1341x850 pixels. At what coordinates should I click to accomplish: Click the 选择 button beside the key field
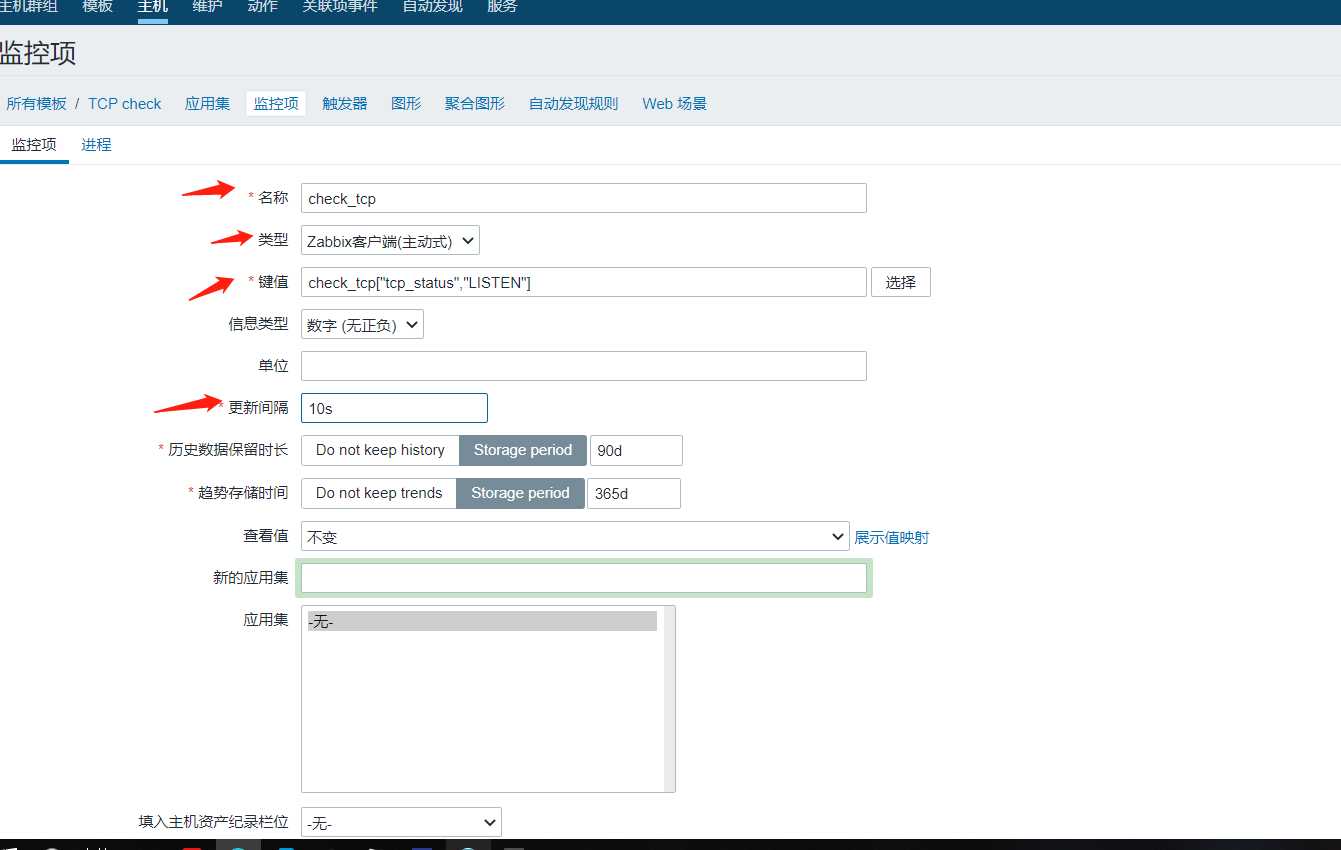point(901,283)
